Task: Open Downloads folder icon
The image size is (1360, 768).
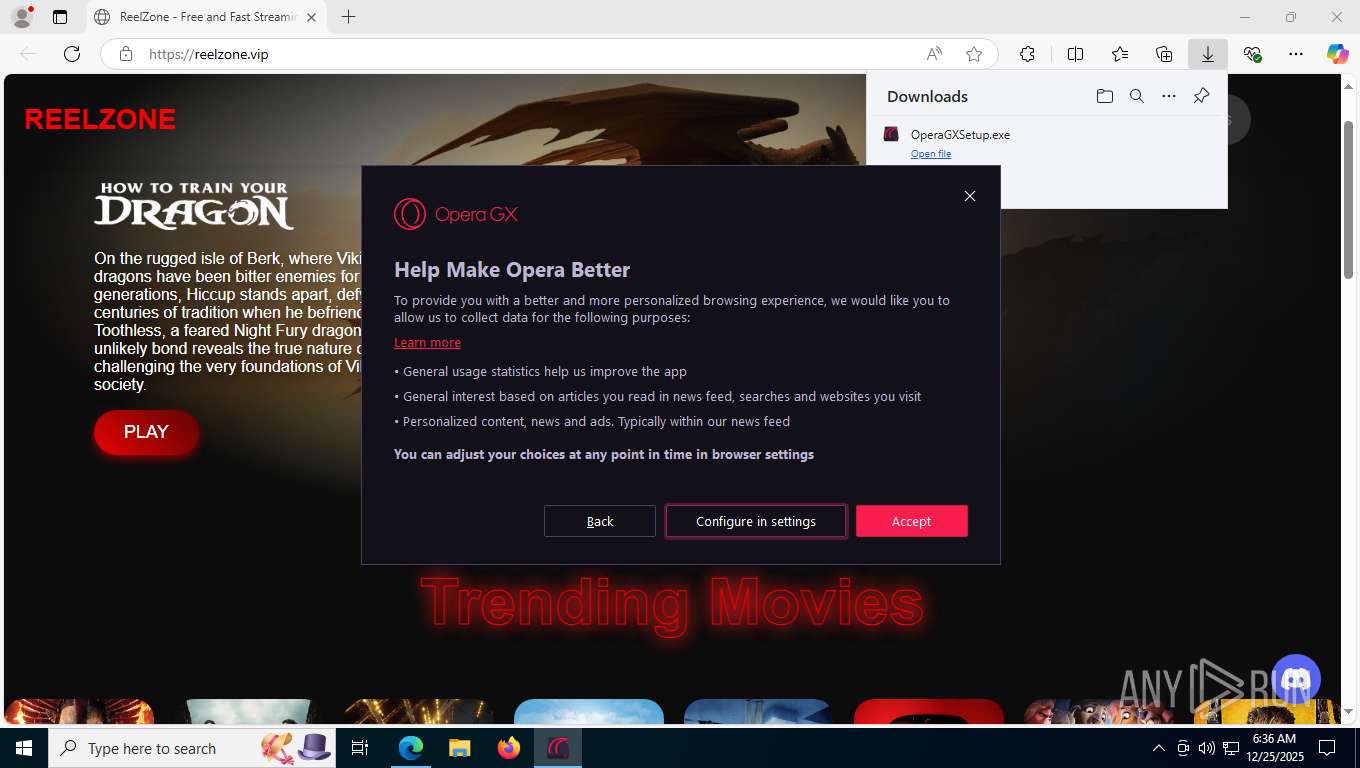Action: click(1104, 96)
